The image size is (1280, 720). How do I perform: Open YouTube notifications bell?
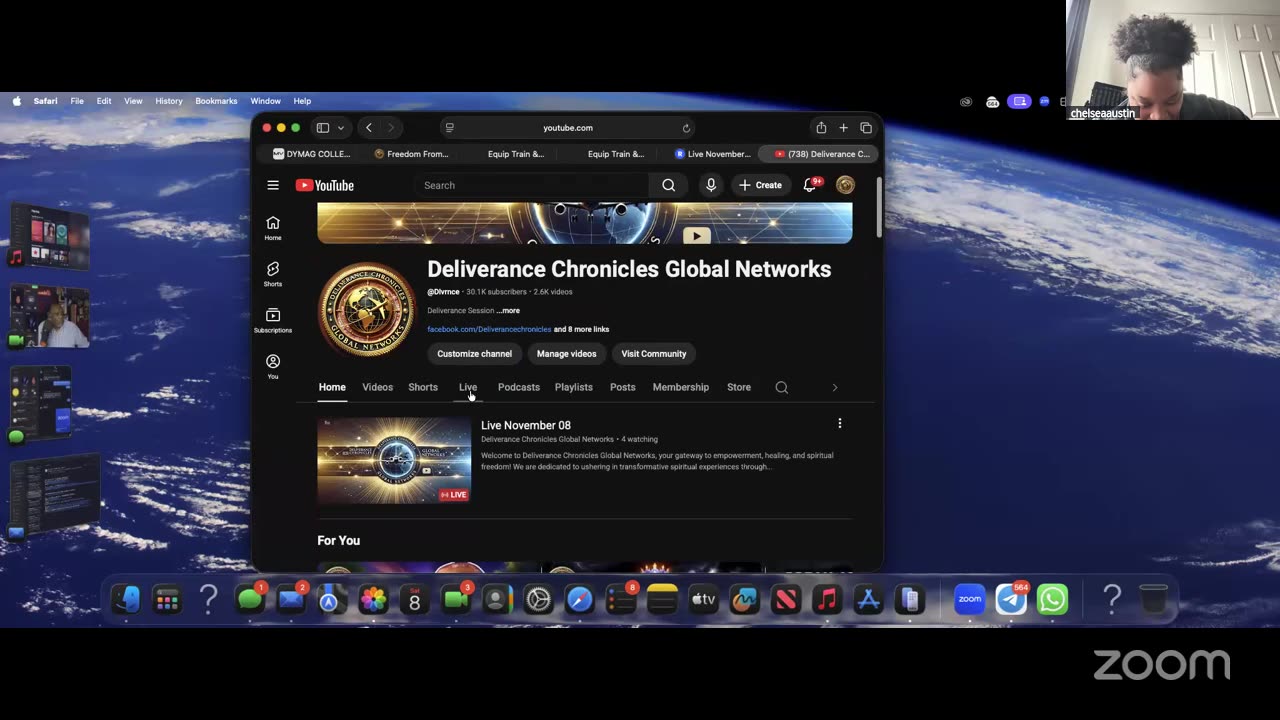(810, 185)
